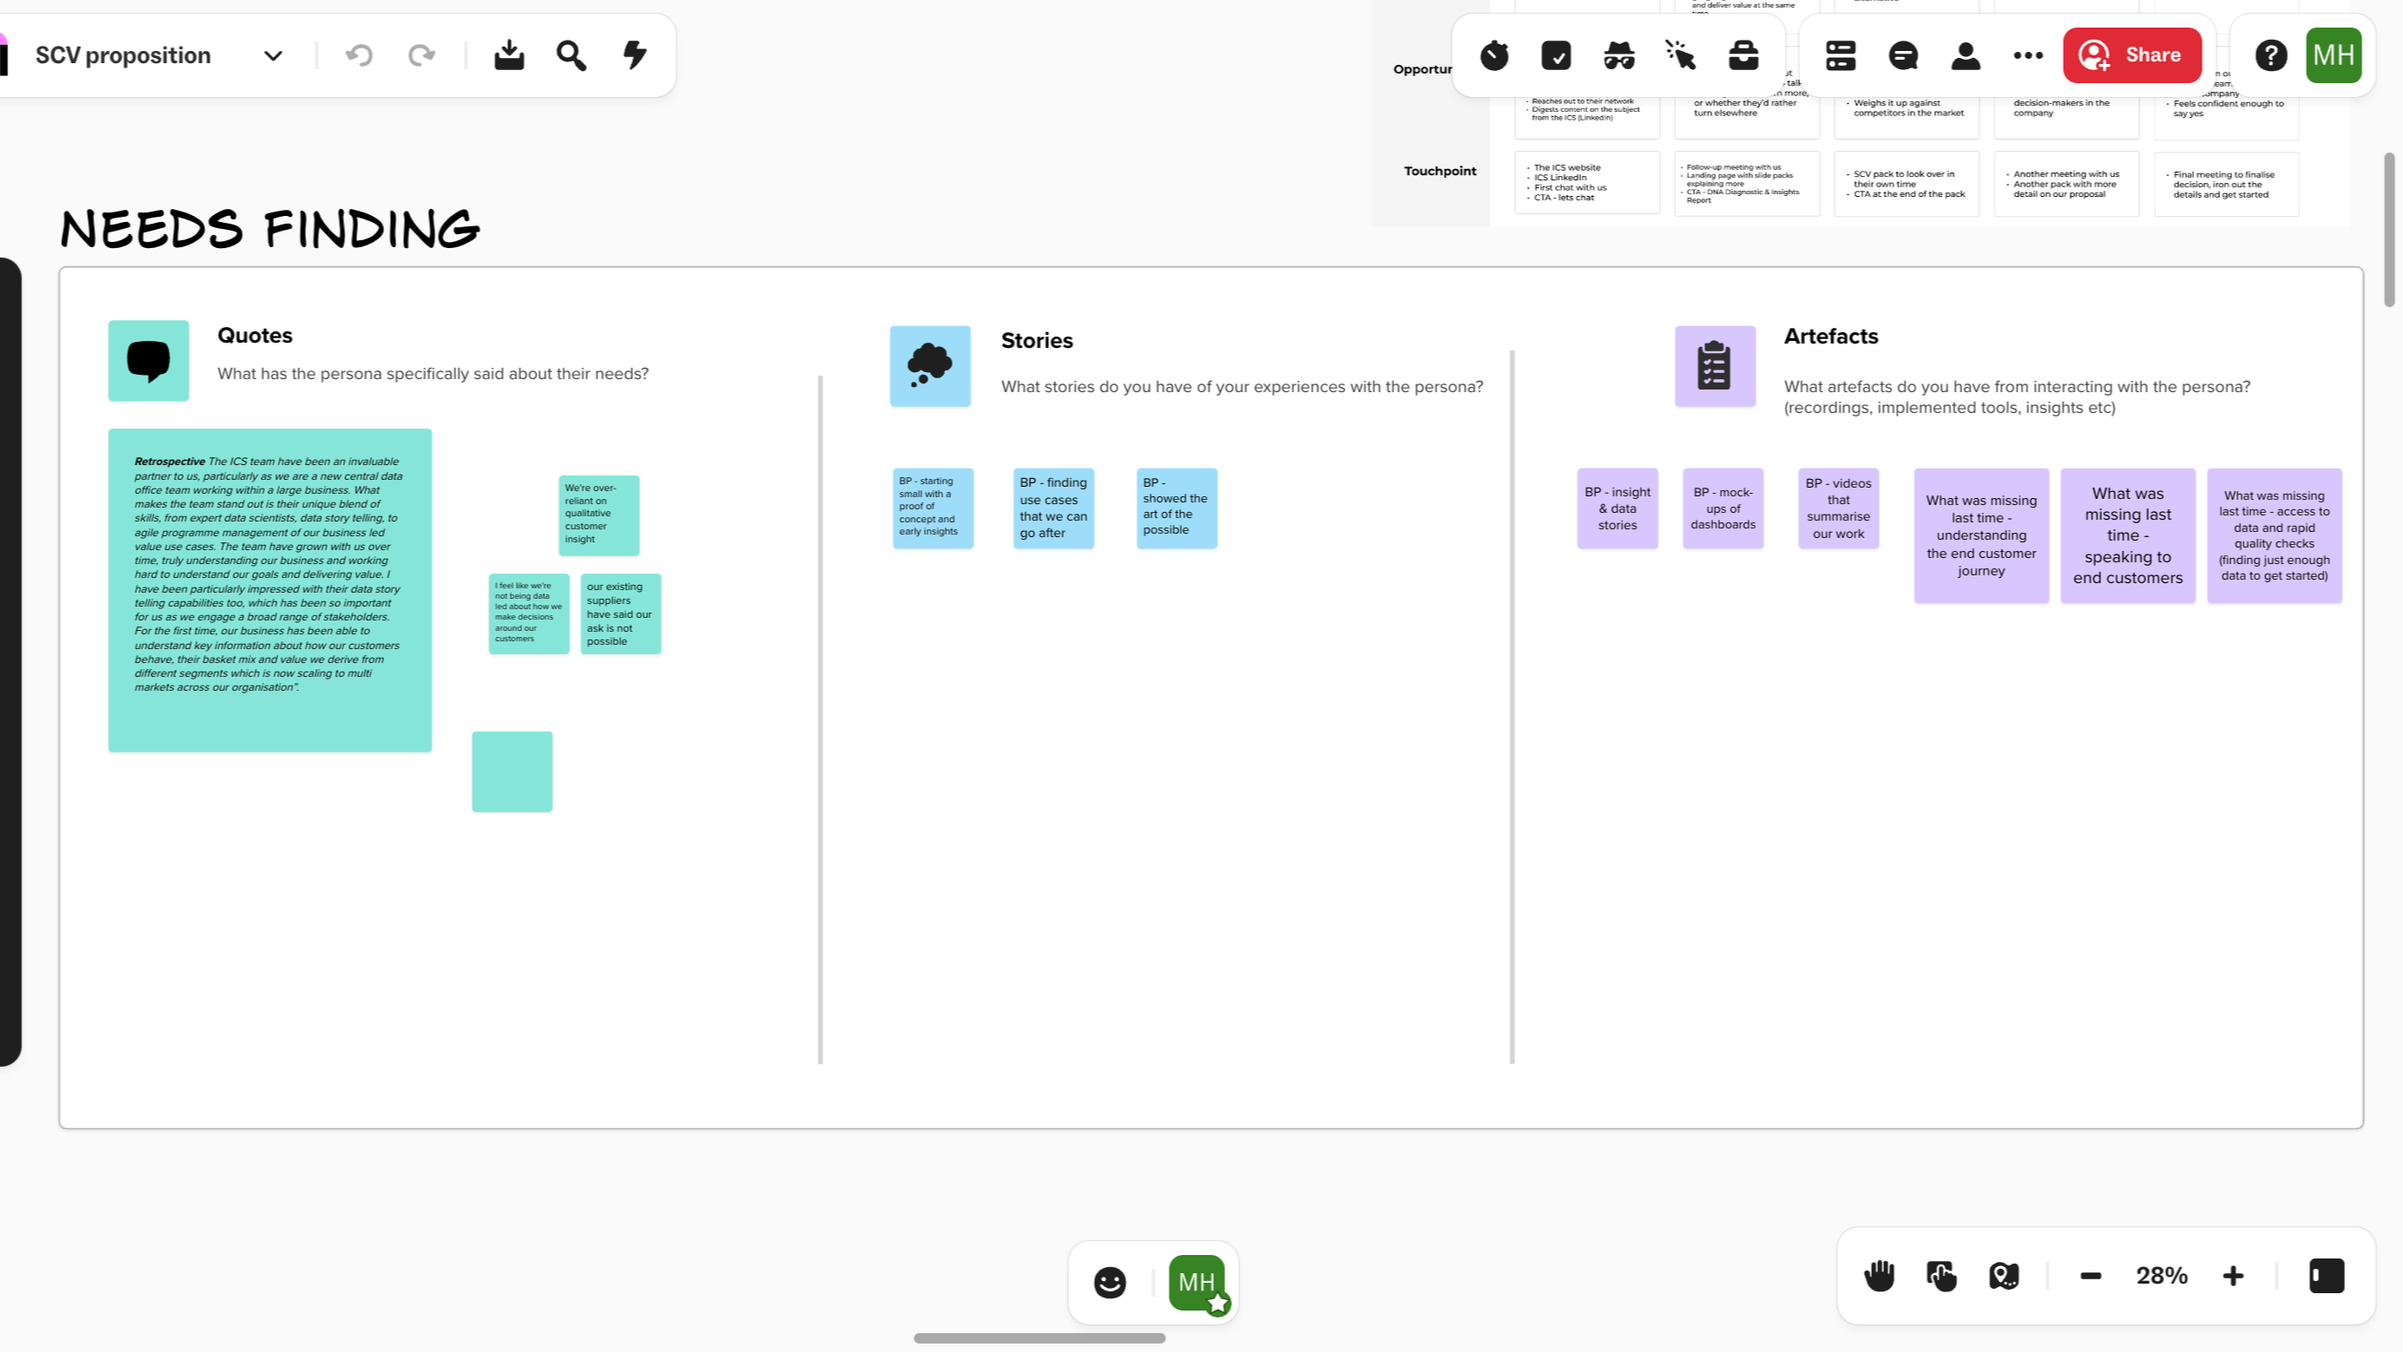Open the search magnifier tool
Viewport: 2403px width, 1352px height.
(571, 55)
